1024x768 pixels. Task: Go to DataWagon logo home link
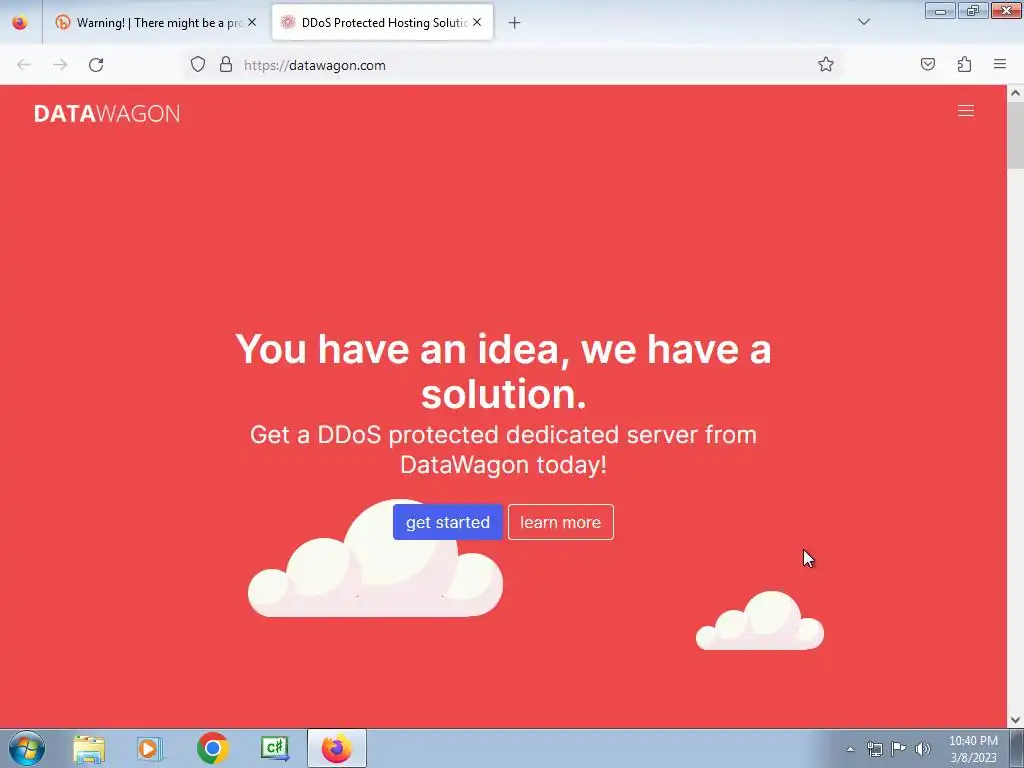(106, 114)
